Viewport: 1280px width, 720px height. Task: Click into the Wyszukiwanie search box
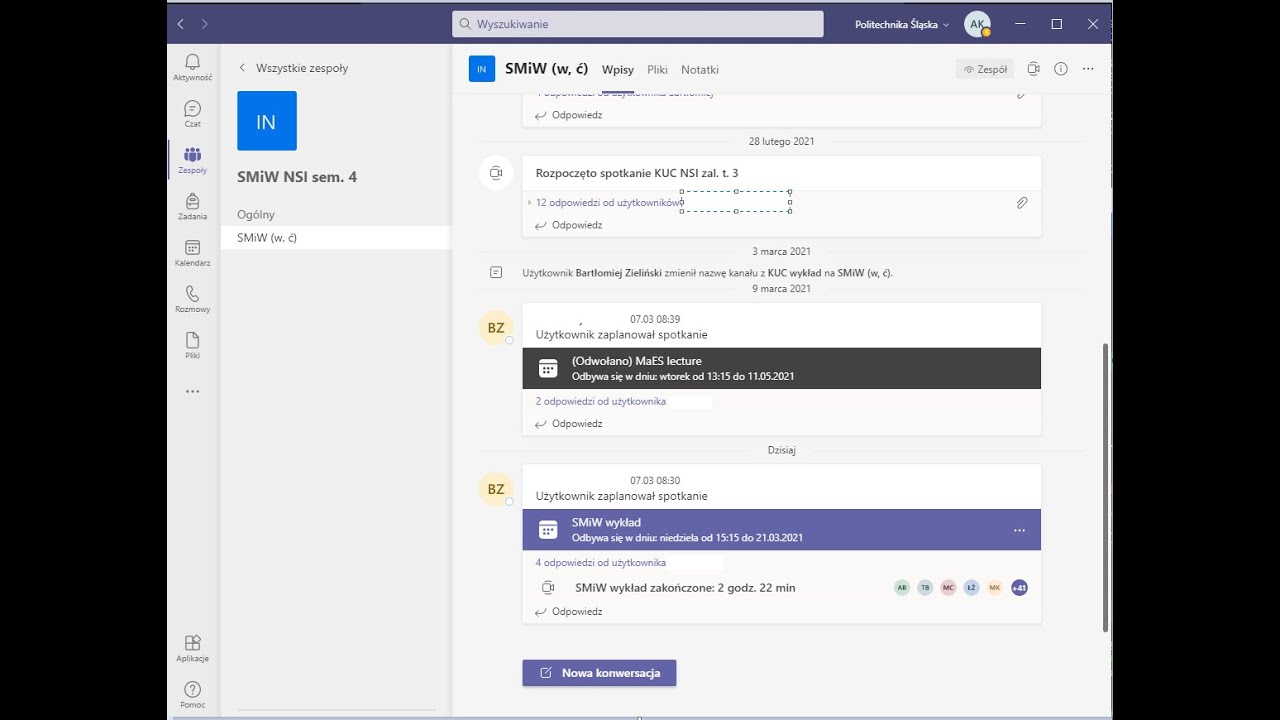(638, 24)
